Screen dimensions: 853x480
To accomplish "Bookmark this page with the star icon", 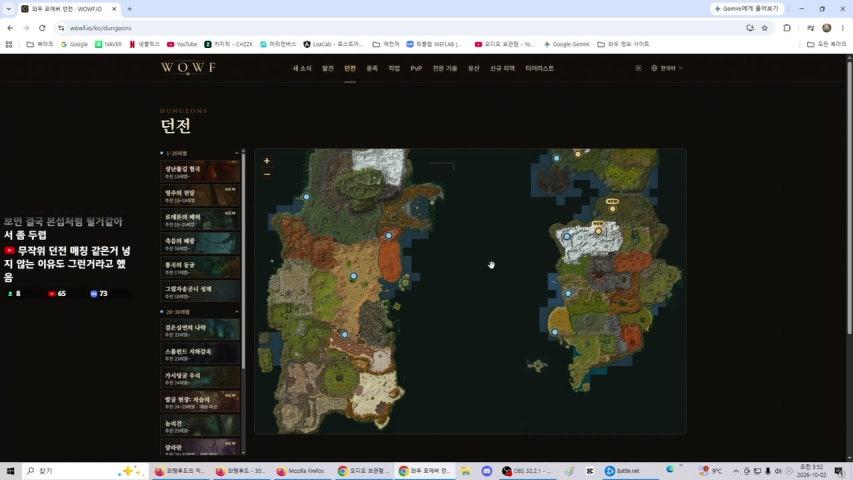I will 764,28.
